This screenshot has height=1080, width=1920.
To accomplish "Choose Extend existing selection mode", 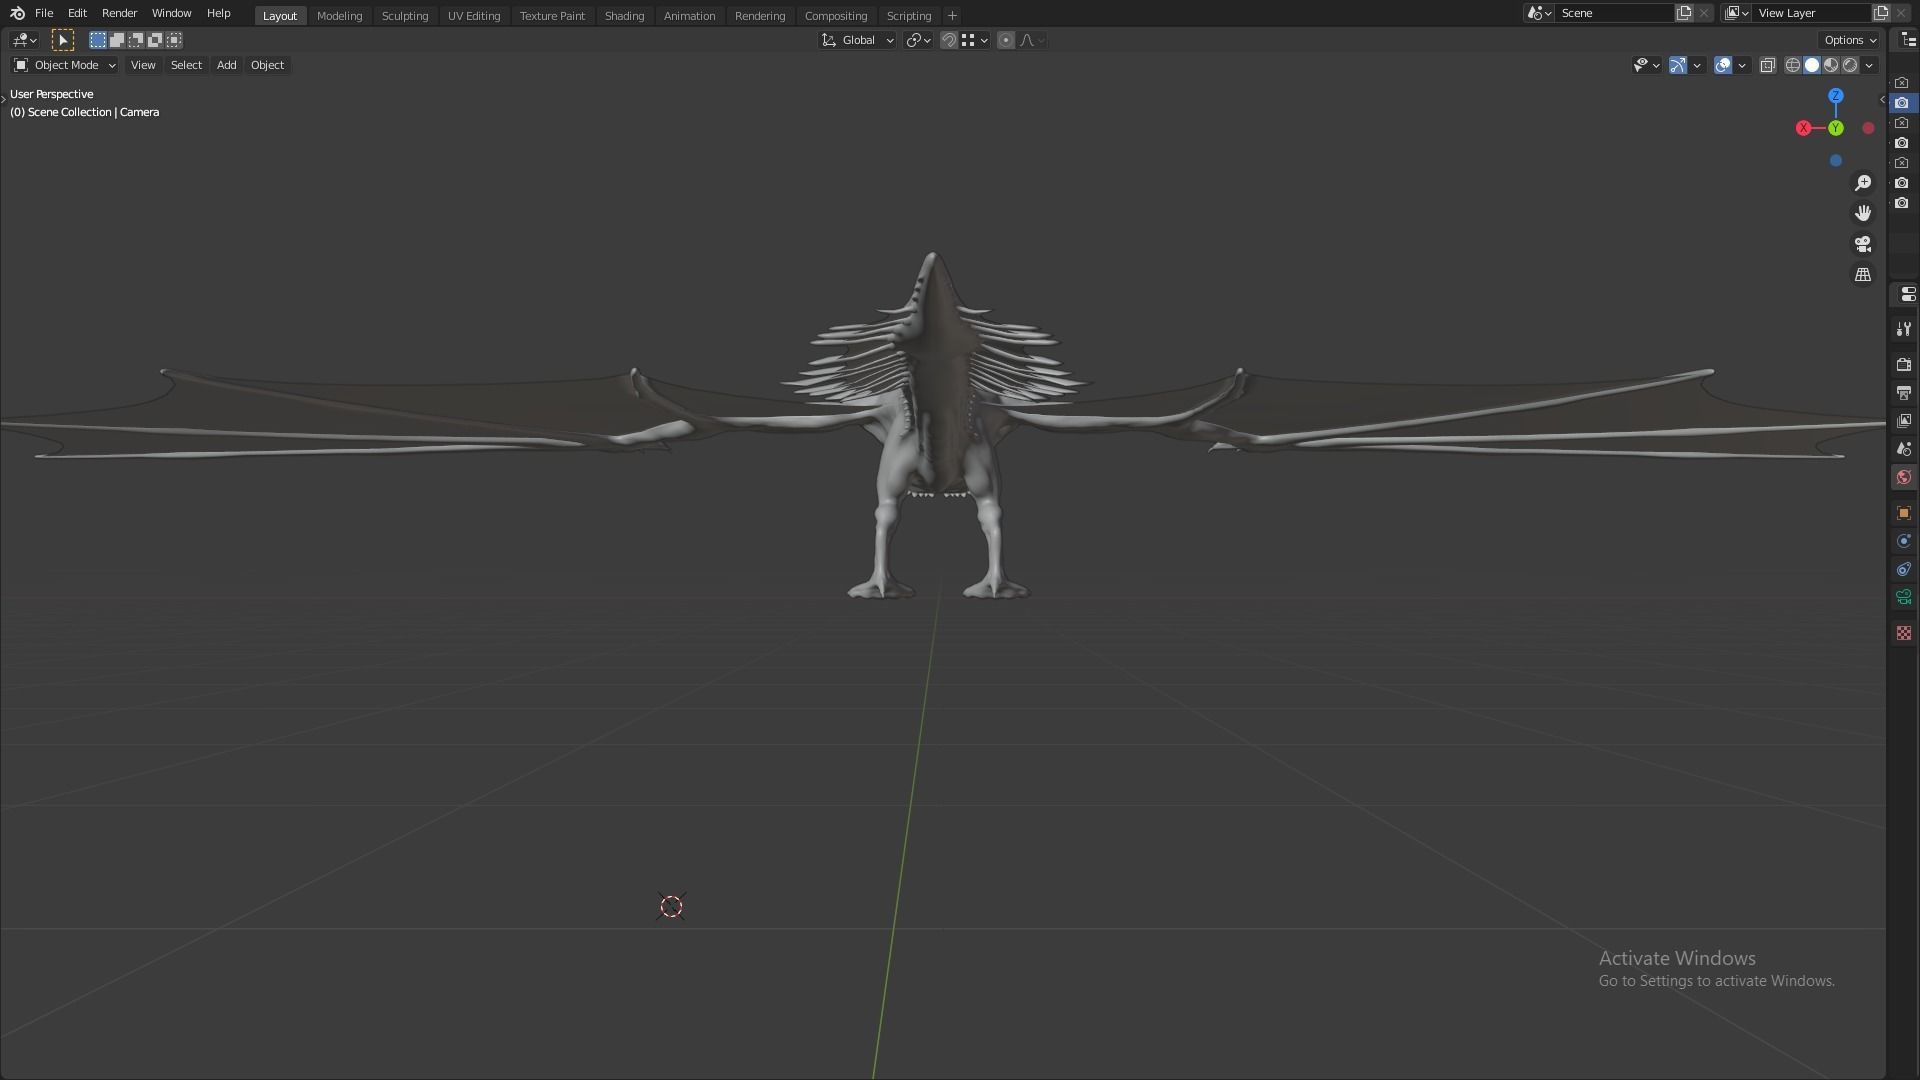I will coord(117,40).
